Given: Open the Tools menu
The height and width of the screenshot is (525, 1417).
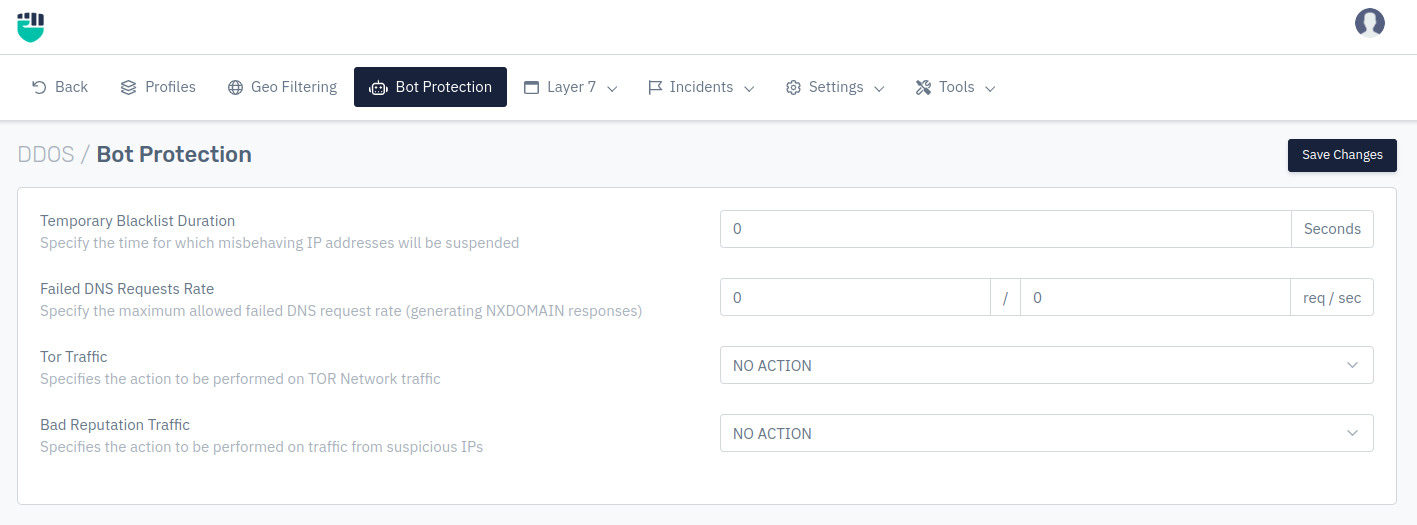Looking at the screenshot, I should tap(955, 87).
